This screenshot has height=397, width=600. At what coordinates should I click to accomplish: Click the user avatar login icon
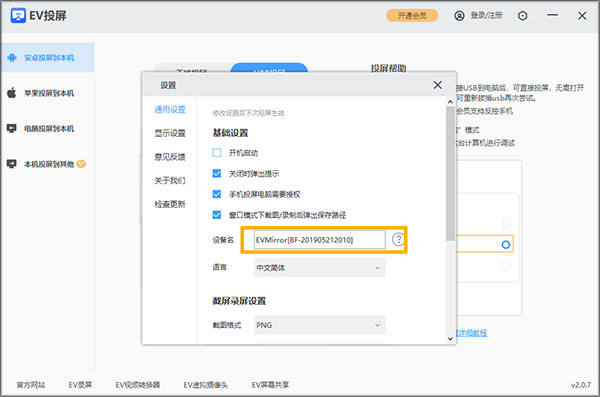click(459, 16)
